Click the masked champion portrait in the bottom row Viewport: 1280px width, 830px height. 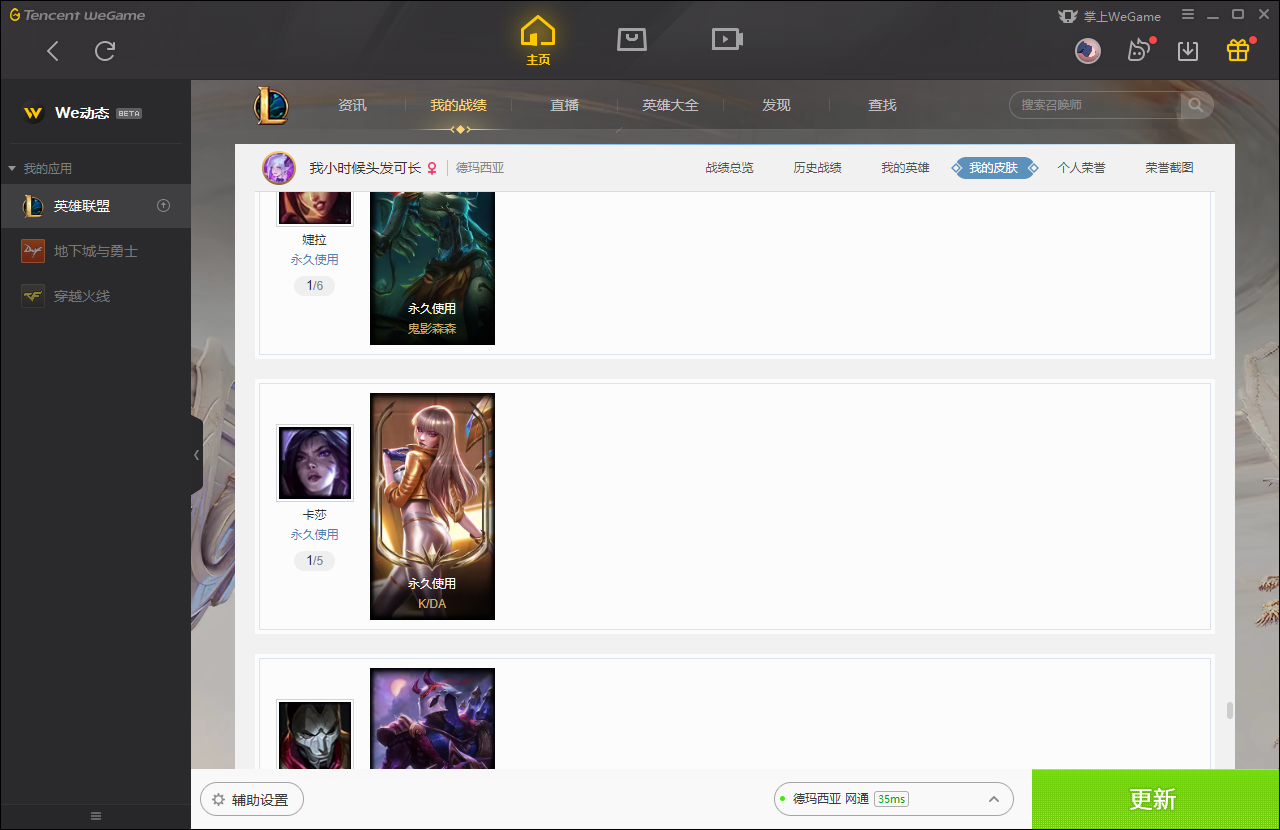click(315, 735)
